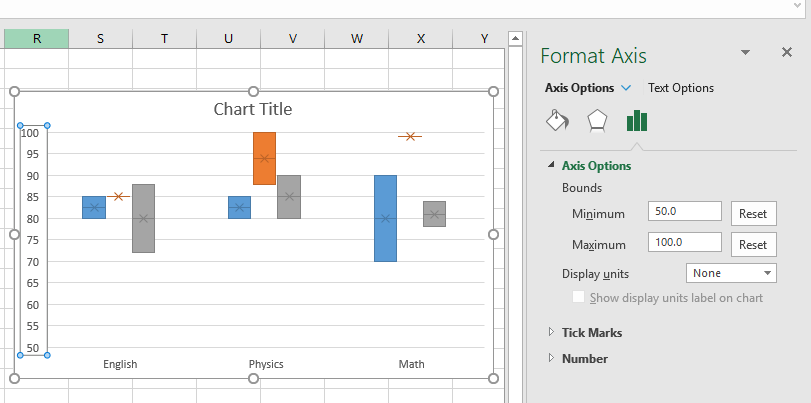The width and height of the screenshot is (811, 403).
Task: Open the Format Axis pane options arrow
Action: (x=745, y=52)
